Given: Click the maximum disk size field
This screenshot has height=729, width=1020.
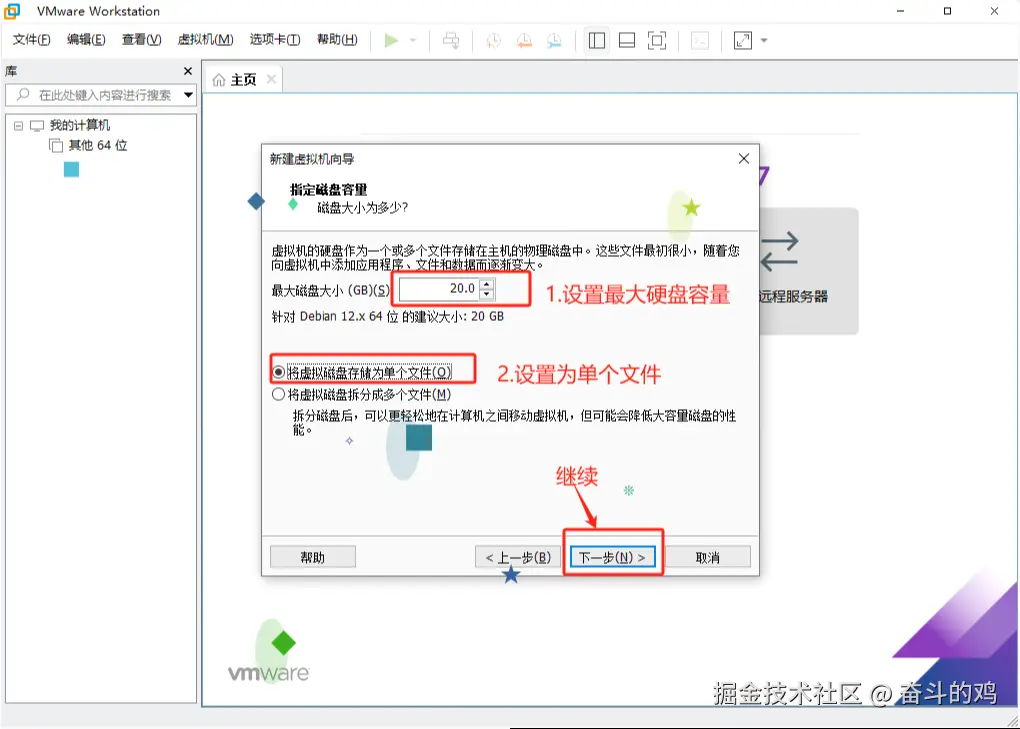Looking at the screenshot, I should (x=439, y=289).
